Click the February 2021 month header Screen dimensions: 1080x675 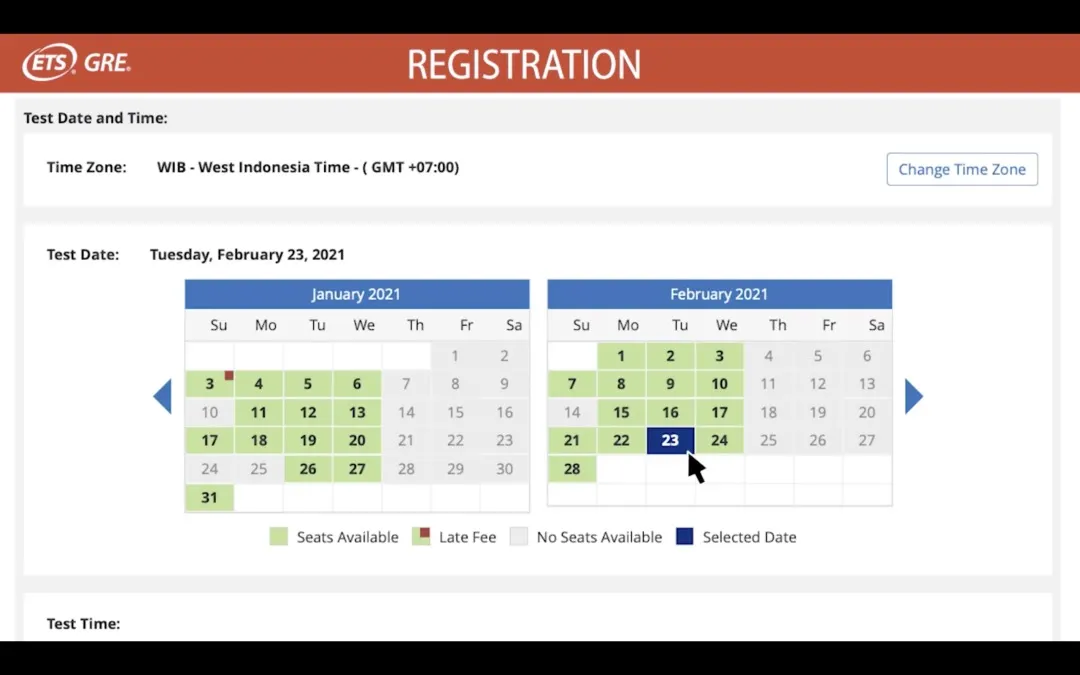[719, 294]
